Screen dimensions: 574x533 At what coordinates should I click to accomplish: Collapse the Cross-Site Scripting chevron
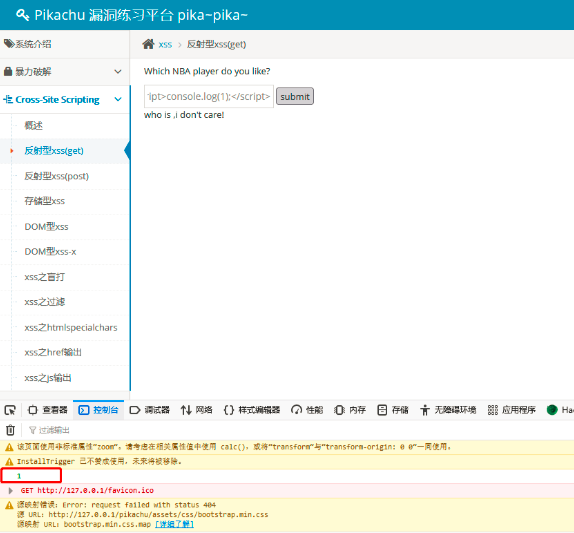coord(118,99)
